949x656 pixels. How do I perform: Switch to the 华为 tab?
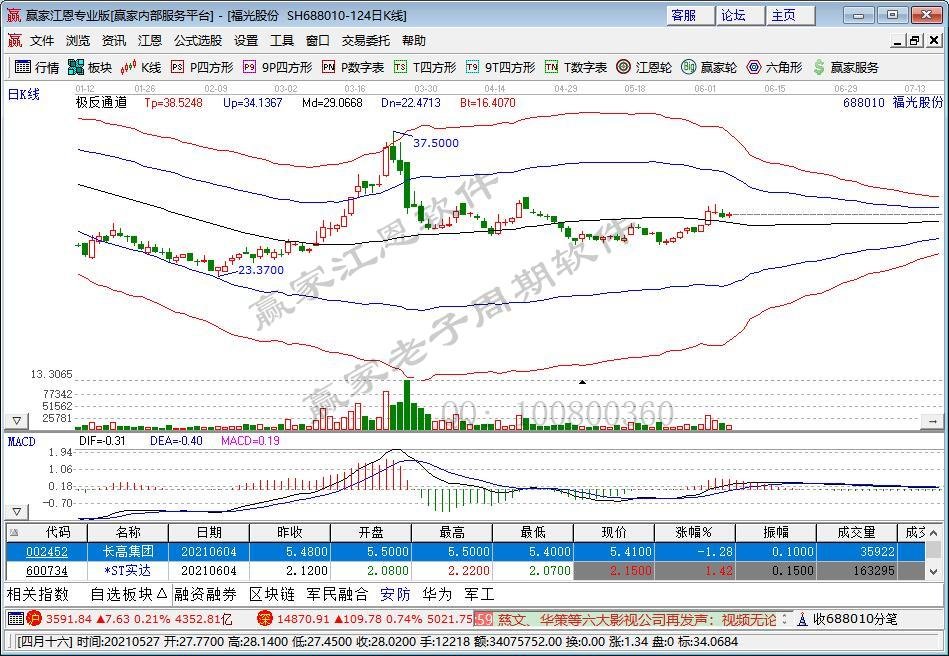[437, 594]
